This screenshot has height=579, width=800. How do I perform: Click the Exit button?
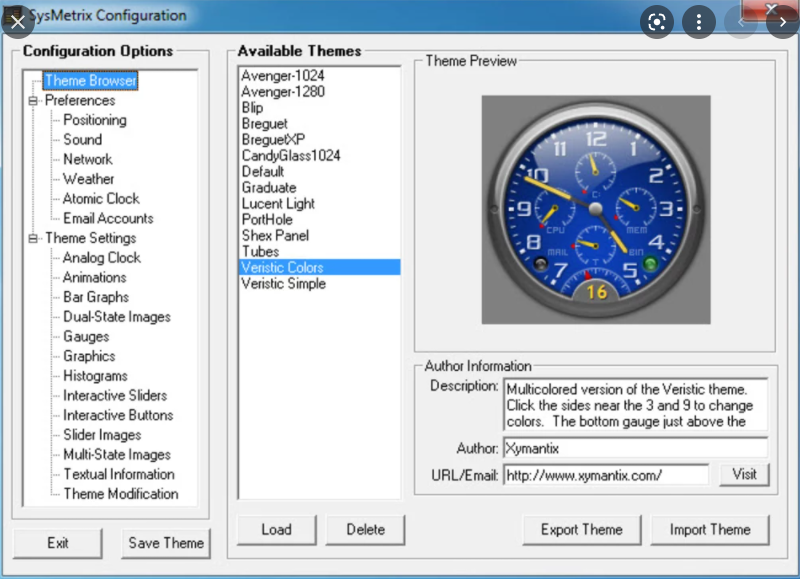58,543
